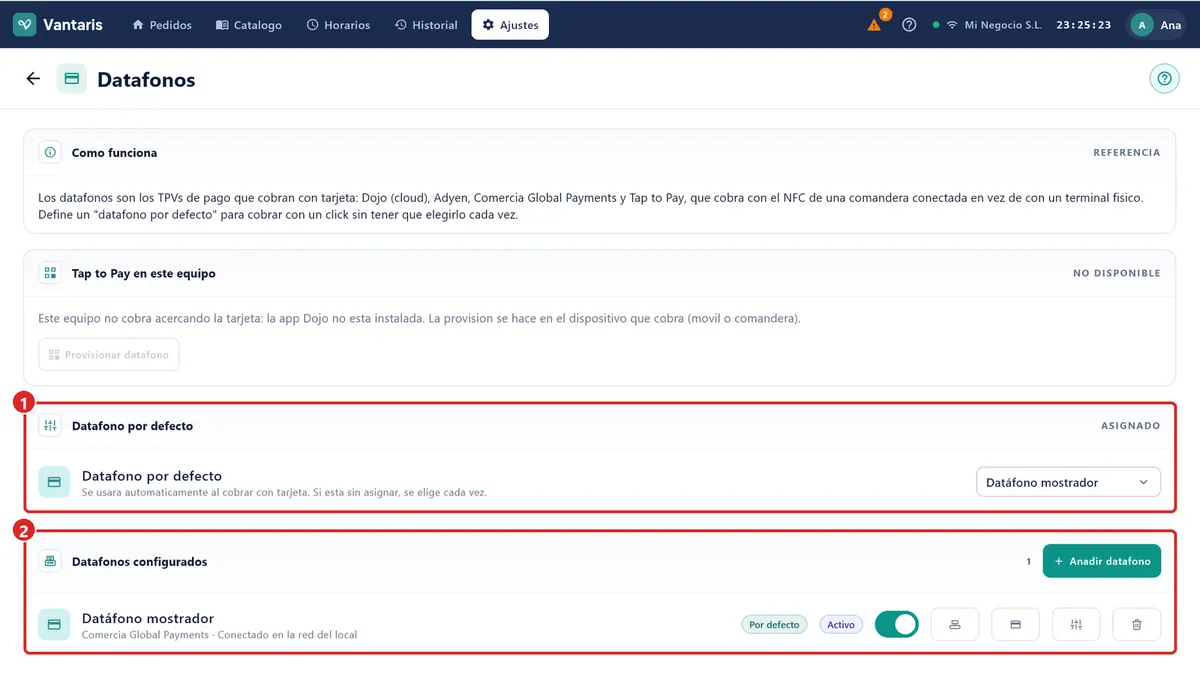This screenshot has width=1200, height=692.
Task: Open the sliders settings button next to the trash
Action: pyautogui.click(x=1076, y=625)
